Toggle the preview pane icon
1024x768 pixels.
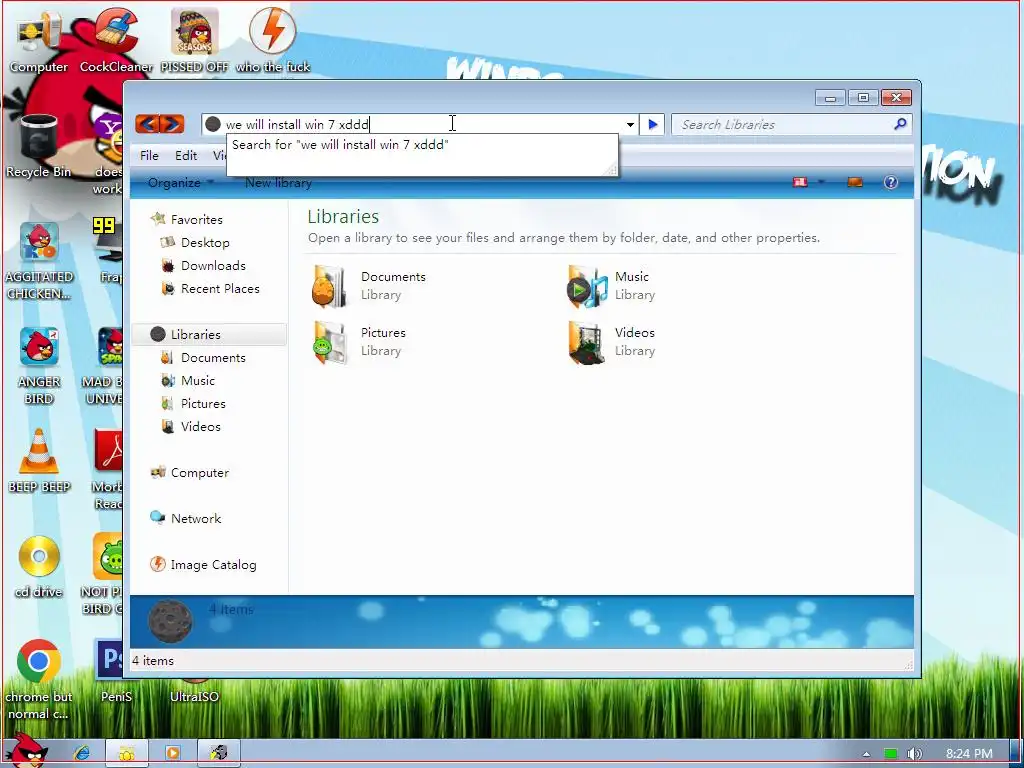click(x=855, y=182)
